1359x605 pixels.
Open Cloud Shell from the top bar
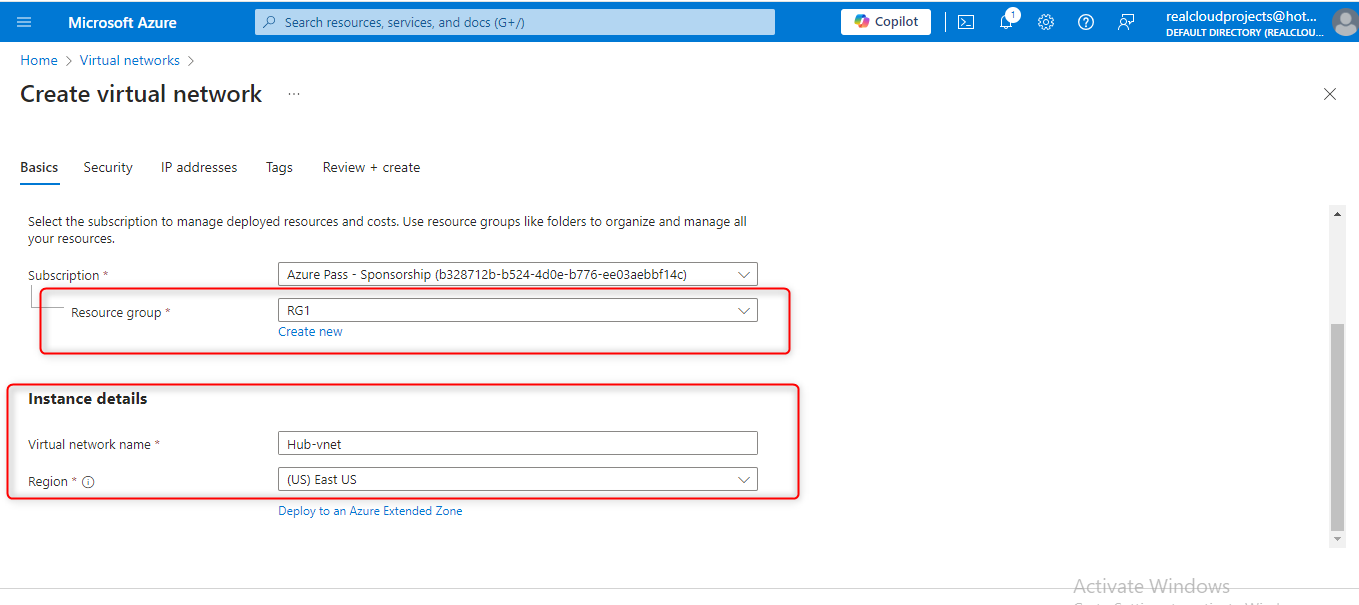(966, 22)
